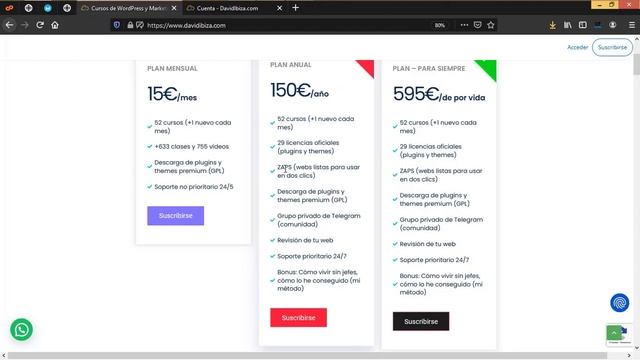This screenshot has width=640, height=360.
Task: Click the 15€/mes price
Action: (172, 94)
